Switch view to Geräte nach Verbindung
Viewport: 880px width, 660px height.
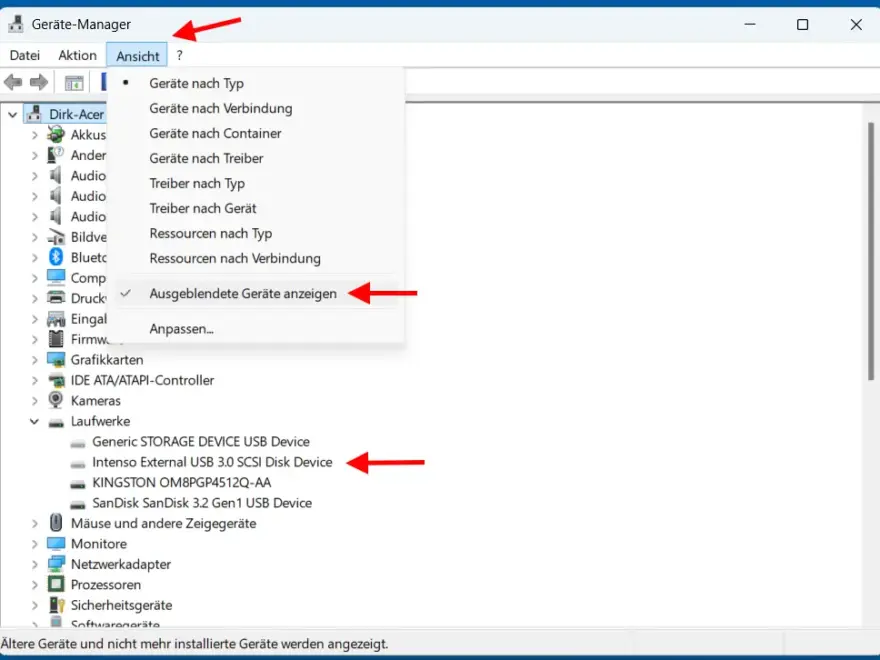click(x=220, y=108)
